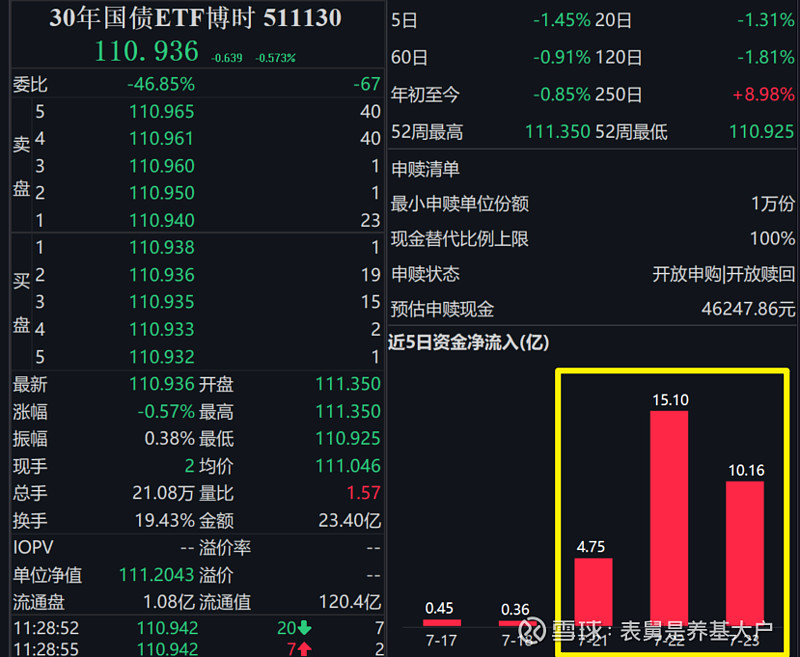This screenshot has height=657, width=800.
Task: Click the 量比 value 1.57
Action: point(367,492)
